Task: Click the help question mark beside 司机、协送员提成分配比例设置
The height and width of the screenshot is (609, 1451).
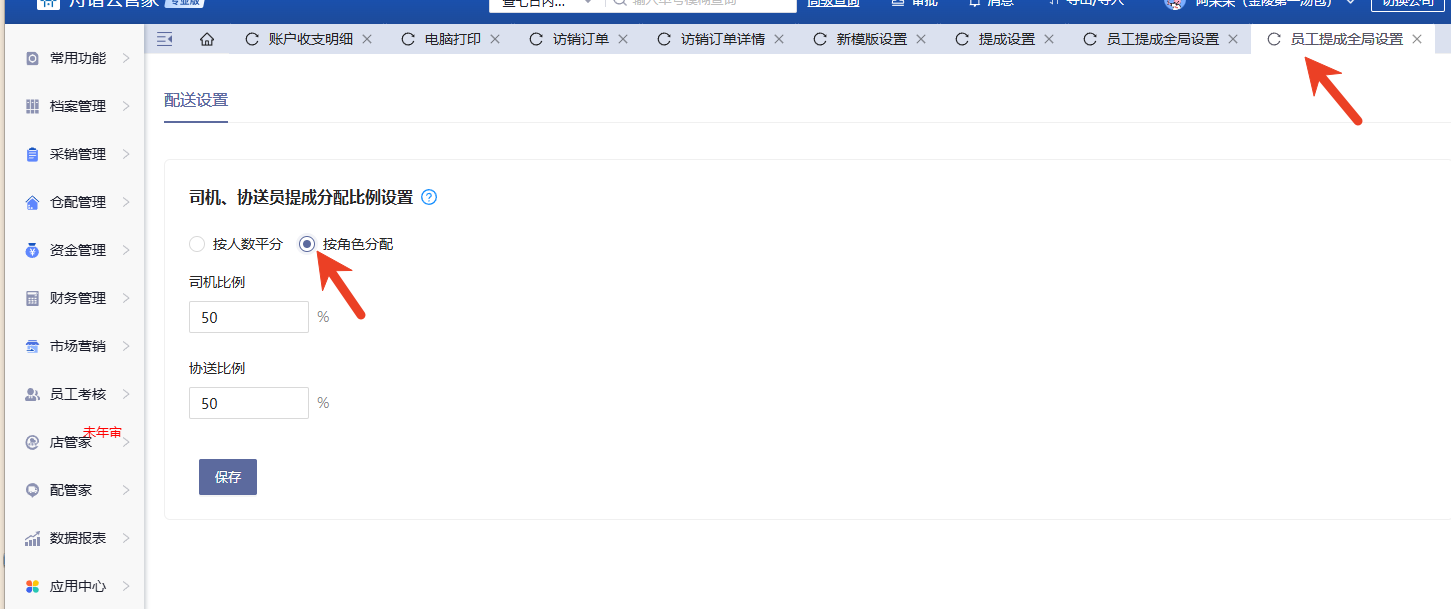Action: coord(429,197)
